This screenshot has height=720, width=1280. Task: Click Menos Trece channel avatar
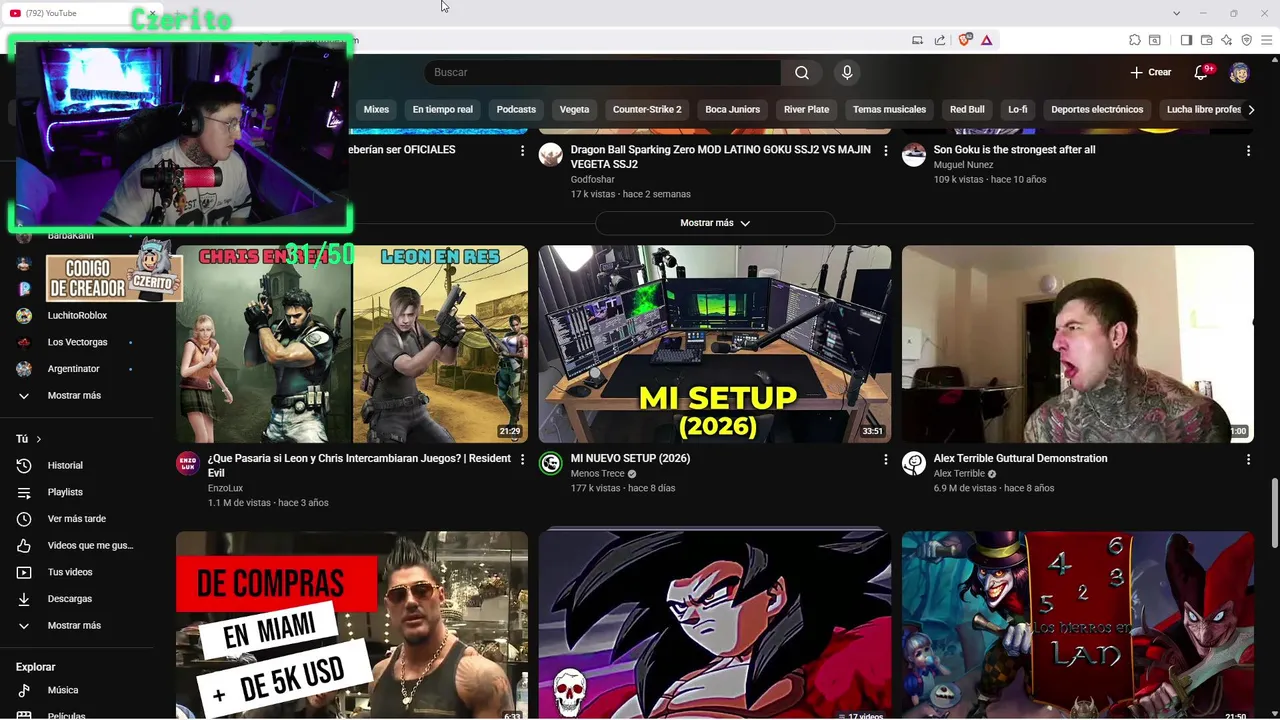551,463
